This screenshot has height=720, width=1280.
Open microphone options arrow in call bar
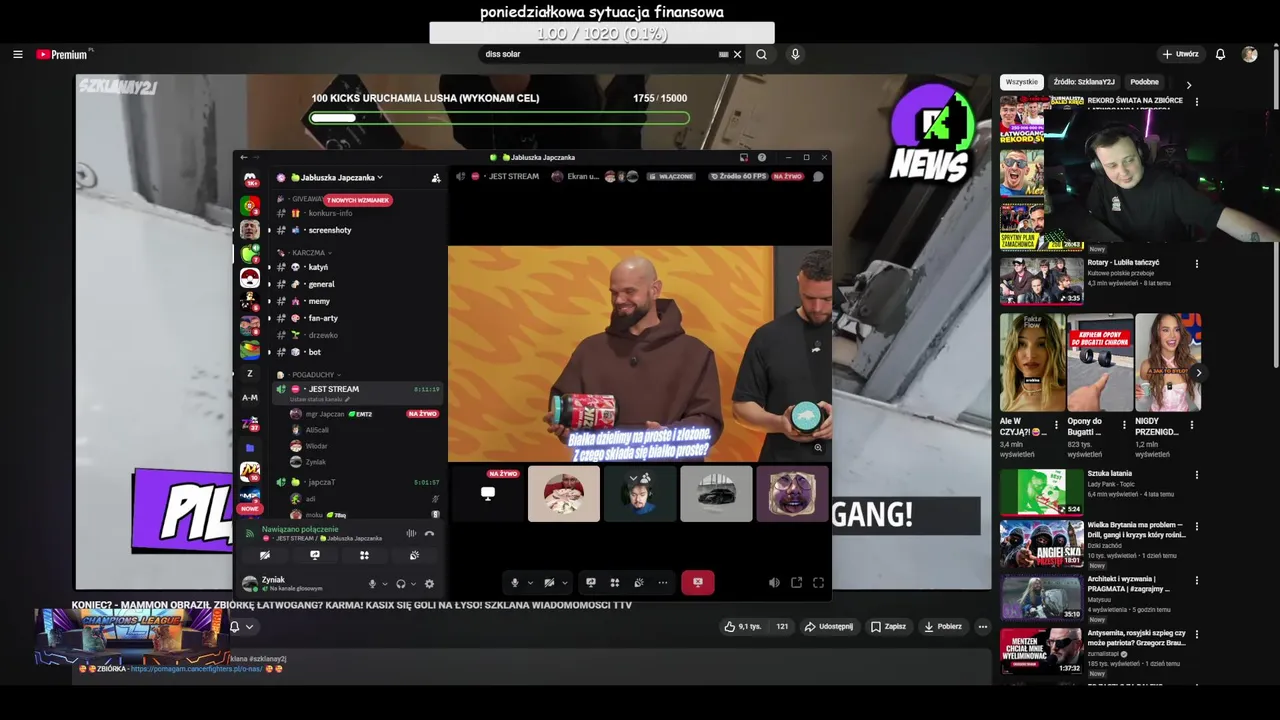[530, 582]
